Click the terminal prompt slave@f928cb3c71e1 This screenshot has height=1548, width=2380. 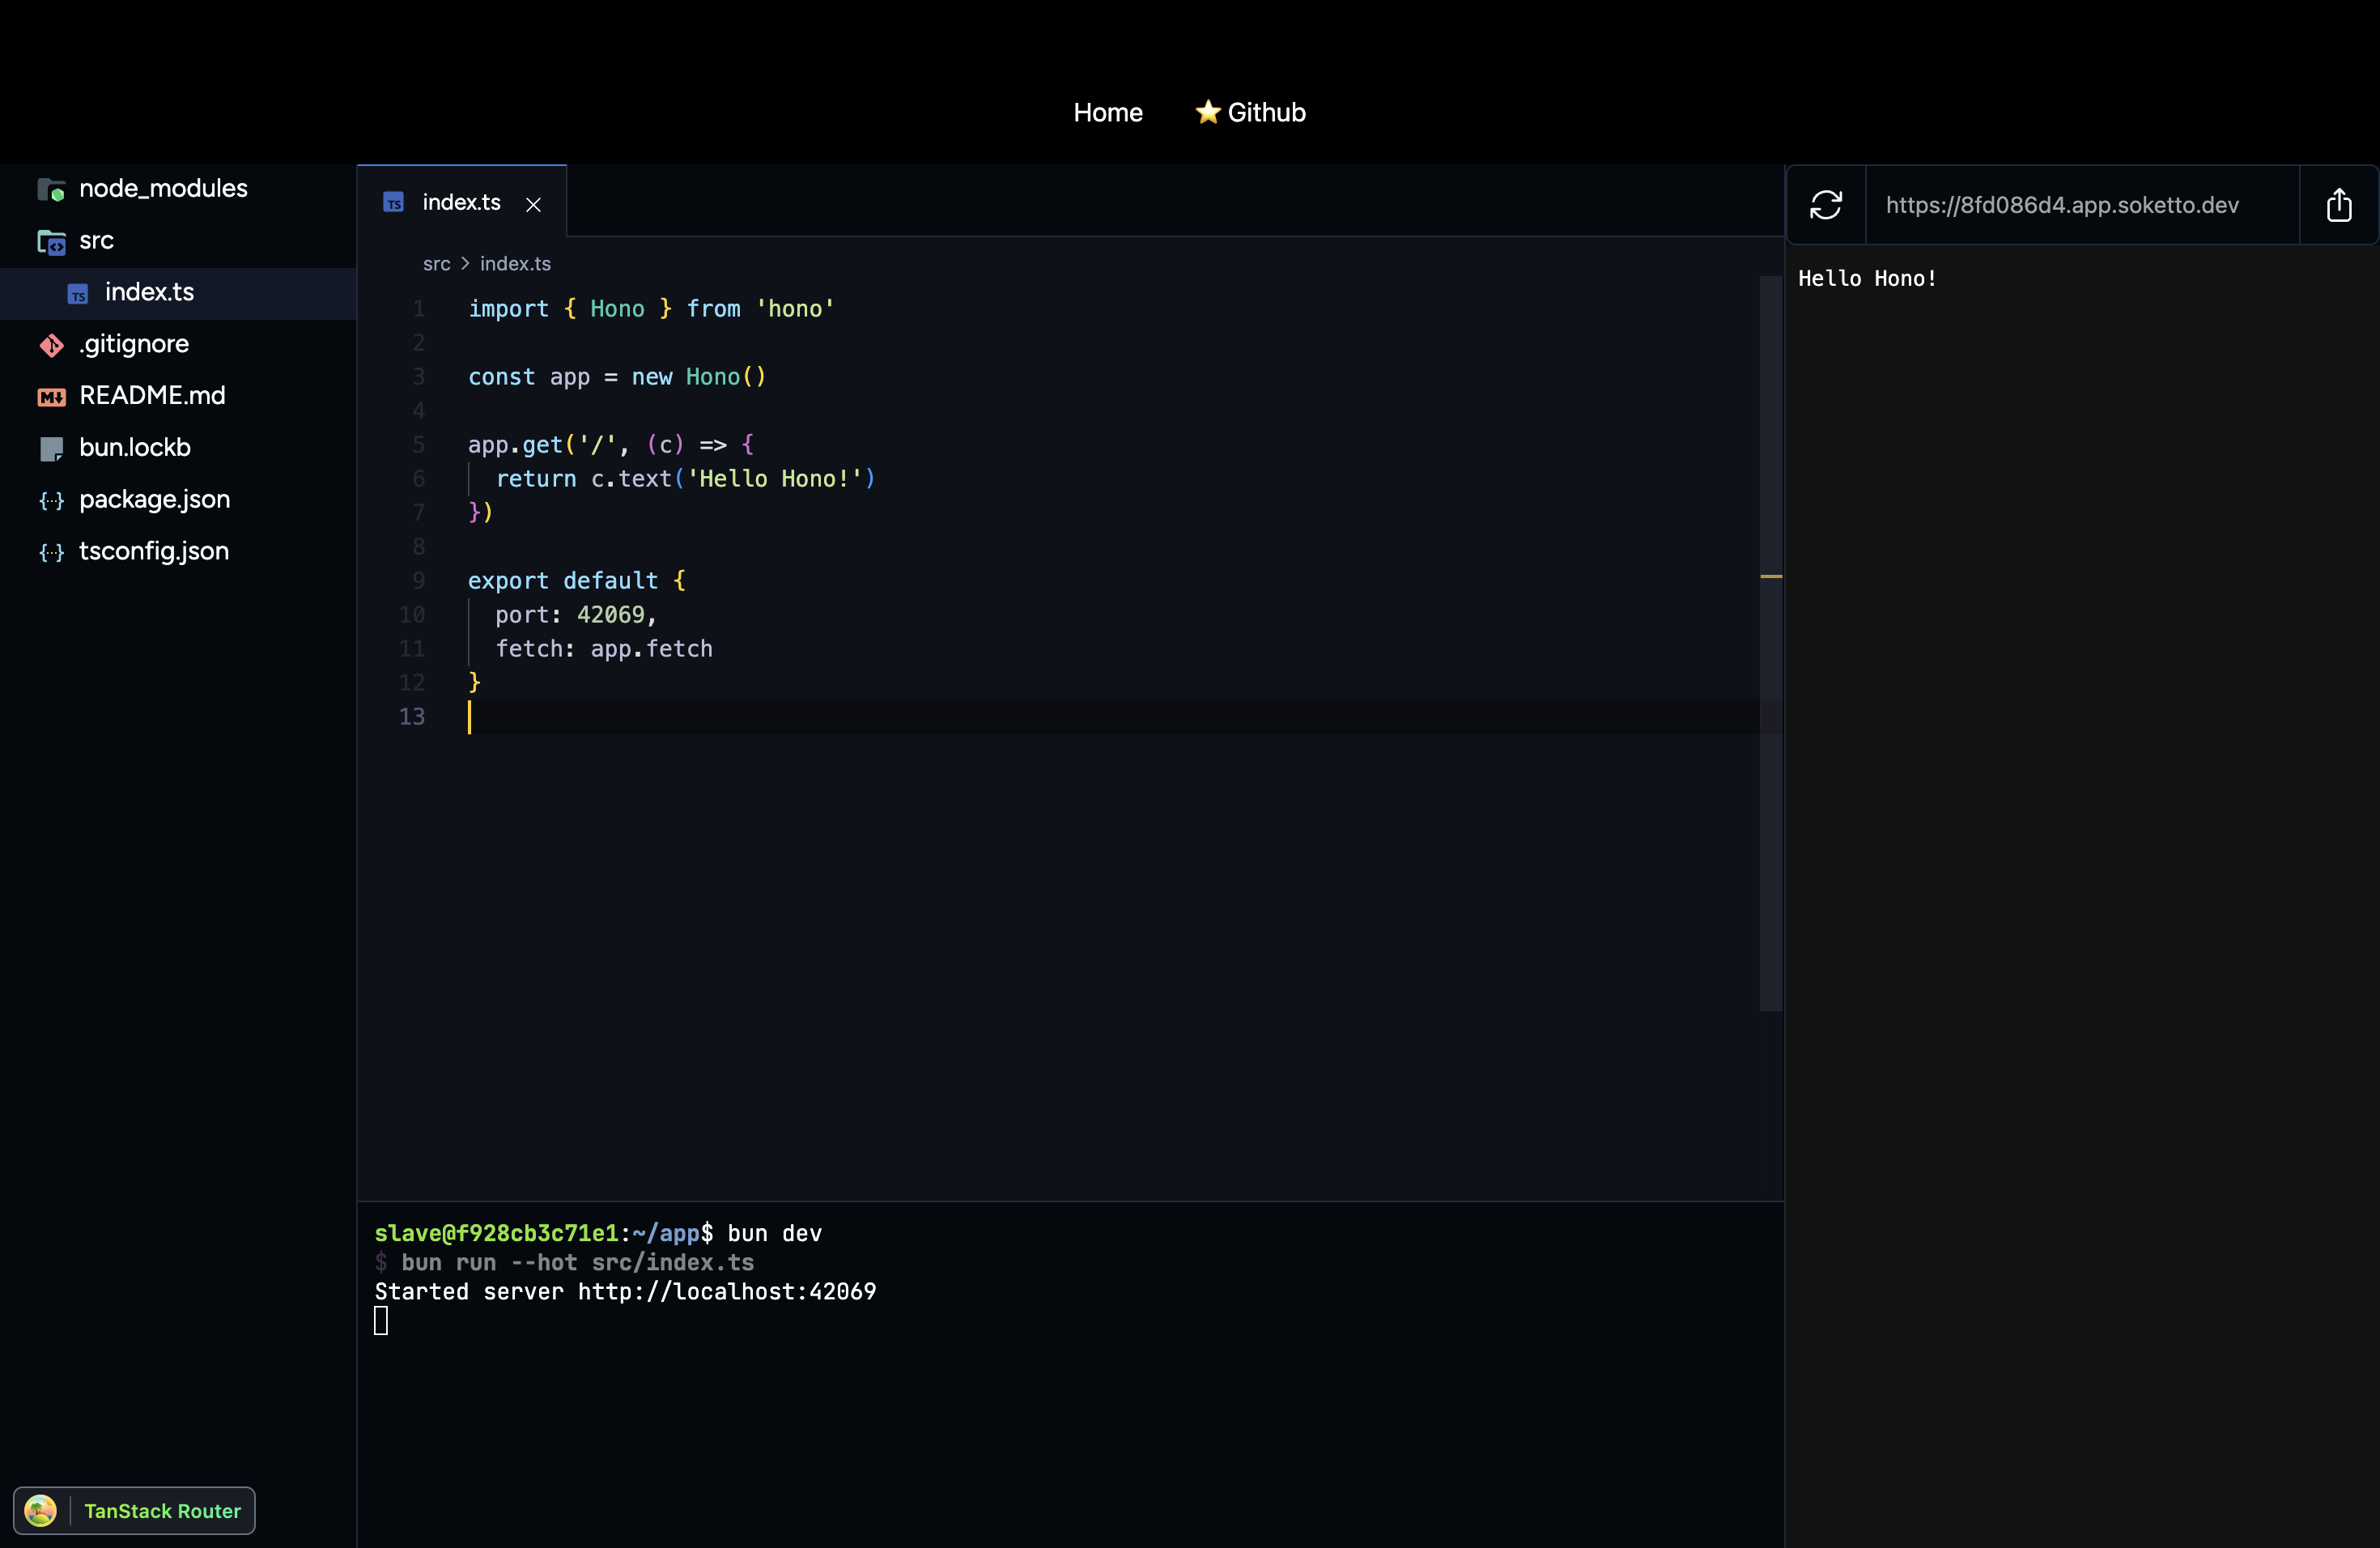coord(496,1233)
